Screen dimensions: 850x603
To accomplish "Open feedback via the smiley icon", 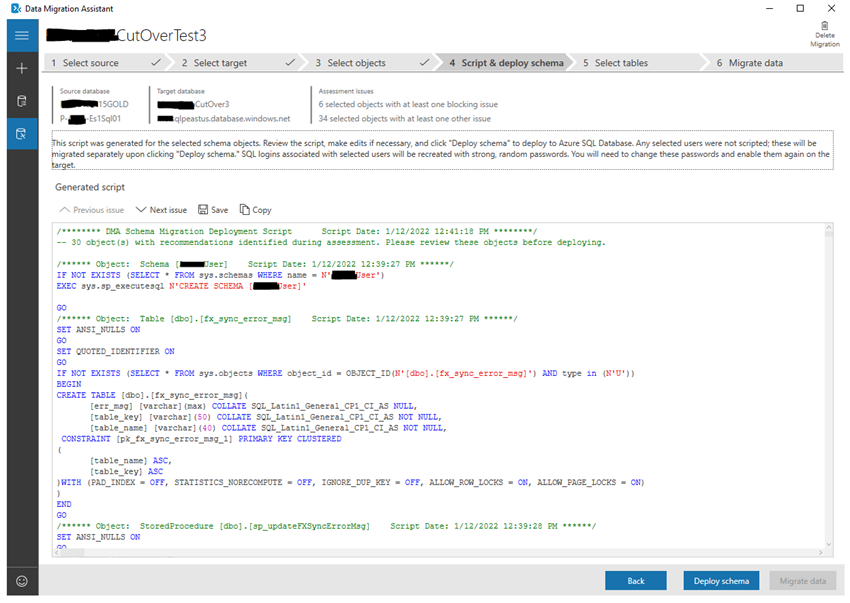I will [x=21, y=581].
